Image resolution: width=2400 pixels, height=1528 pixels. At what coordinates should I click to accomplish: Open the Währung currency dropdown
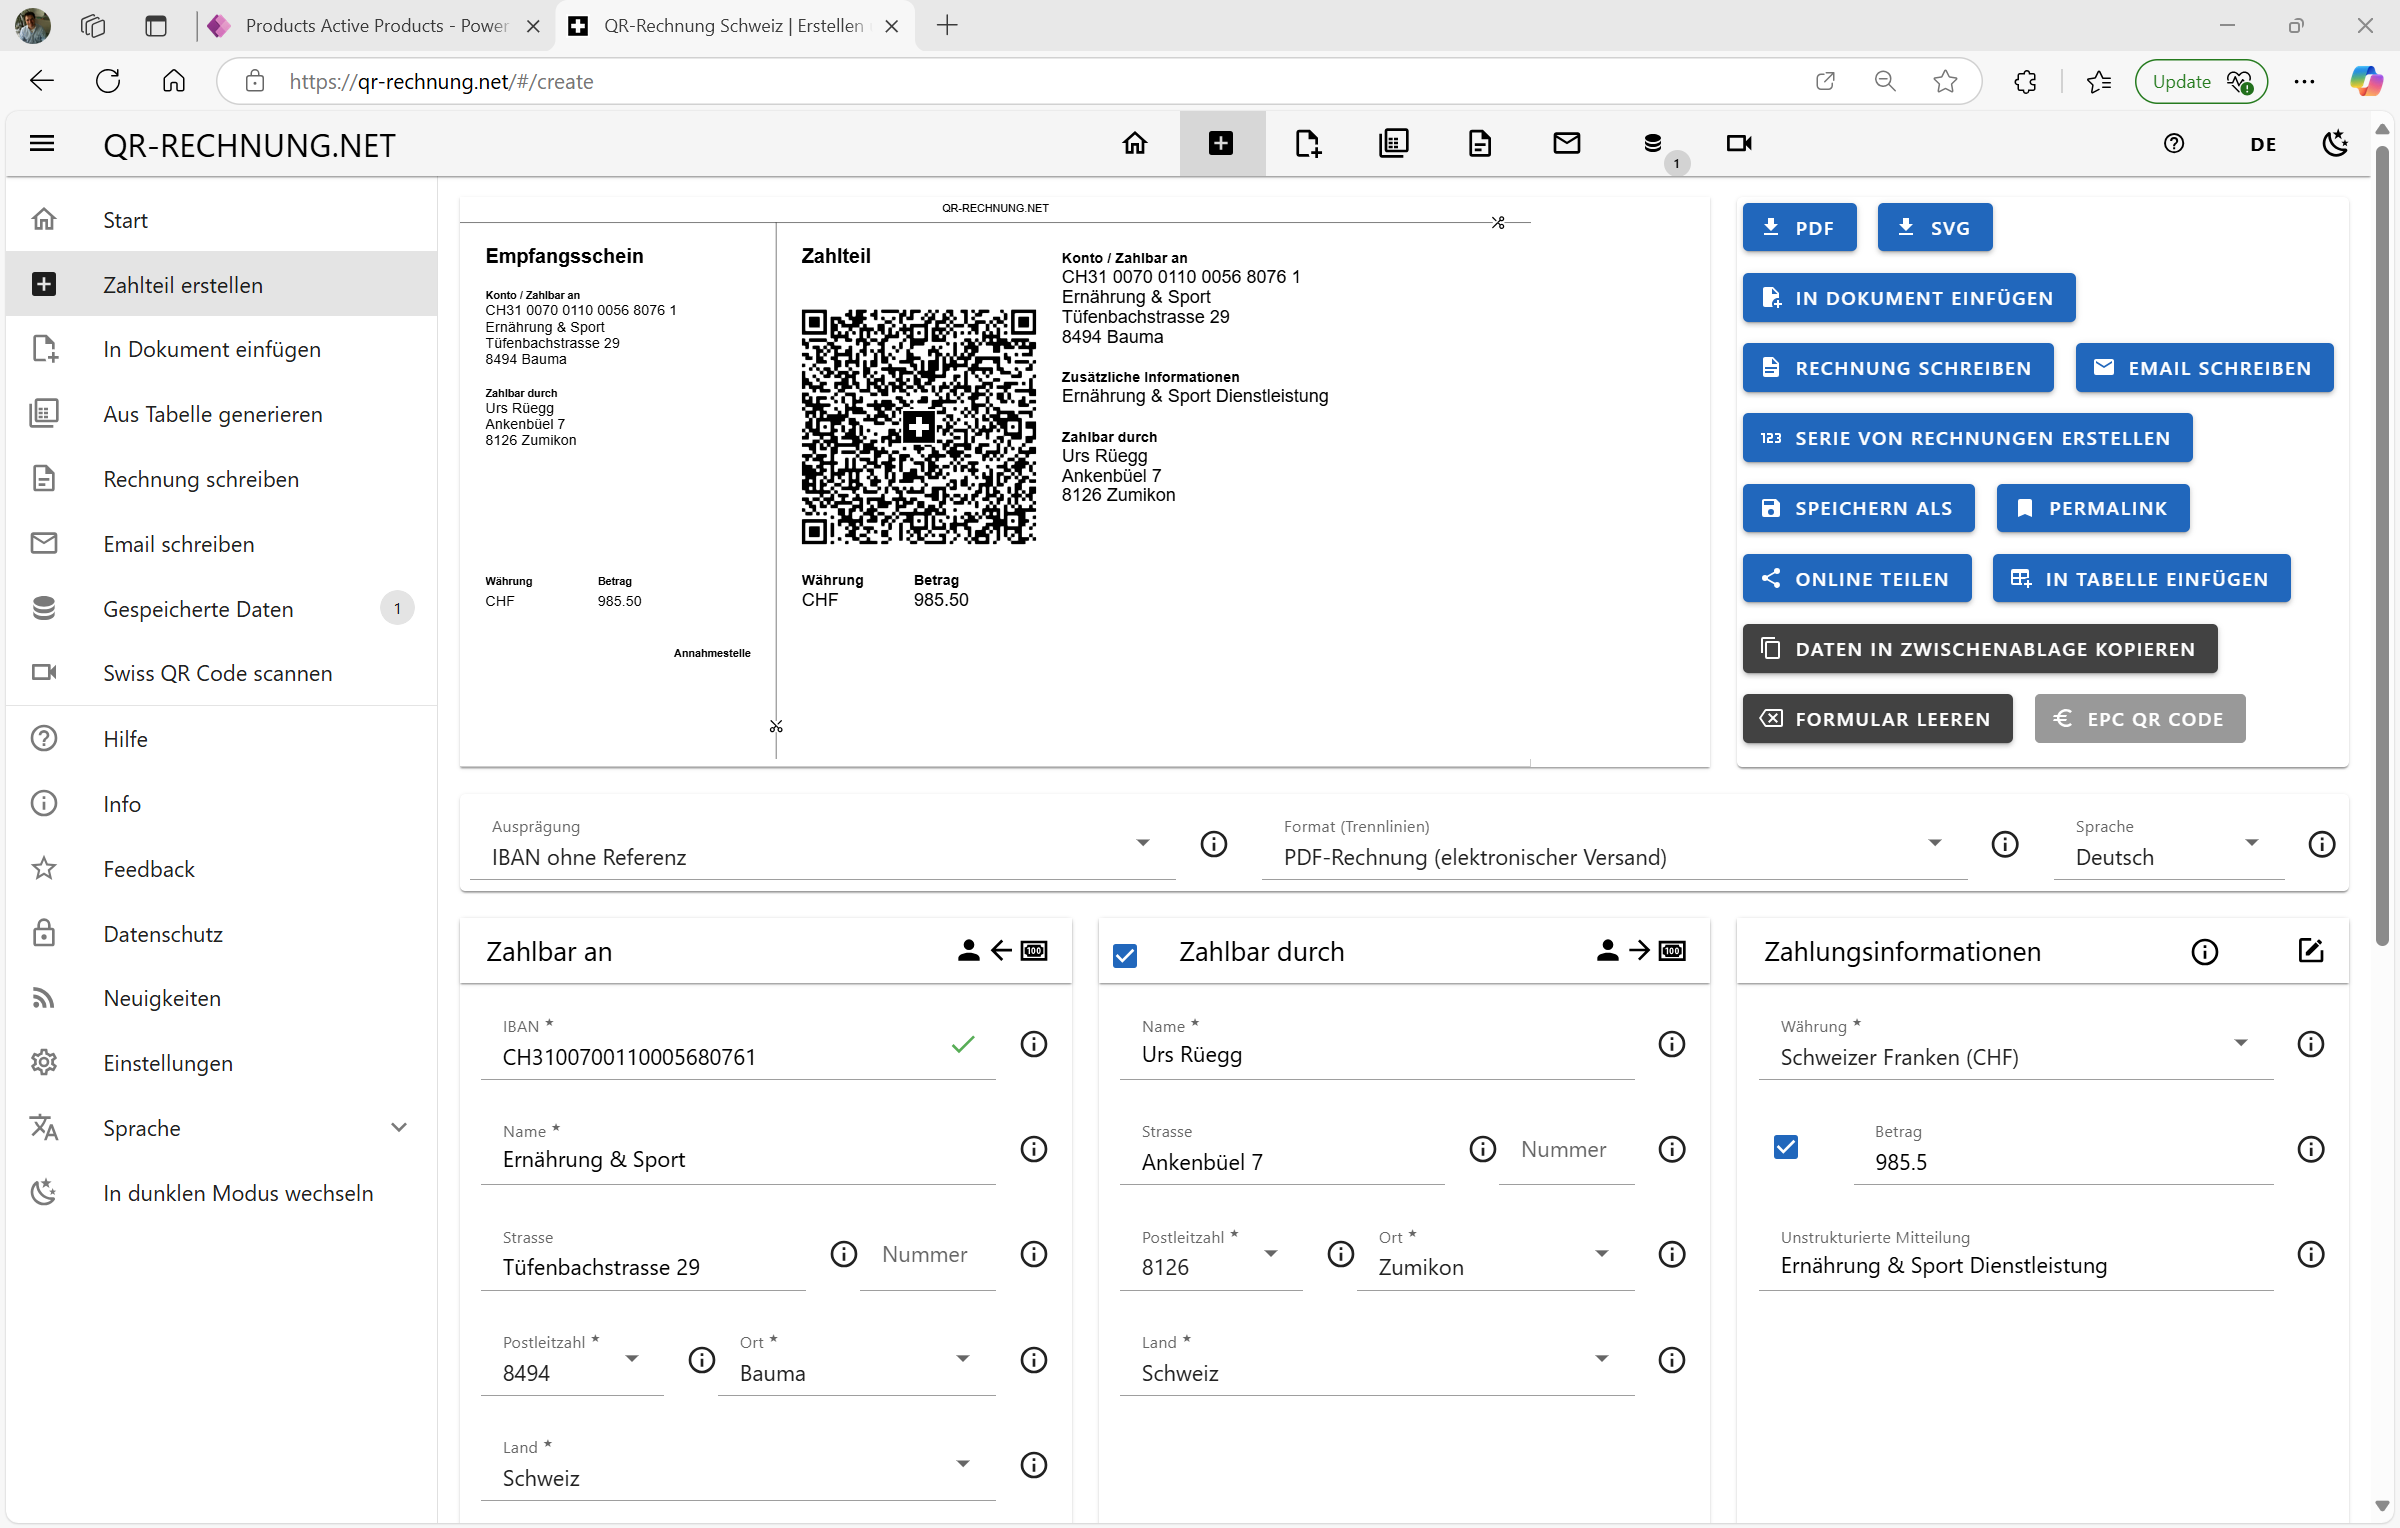(x=2016, y=1046)
